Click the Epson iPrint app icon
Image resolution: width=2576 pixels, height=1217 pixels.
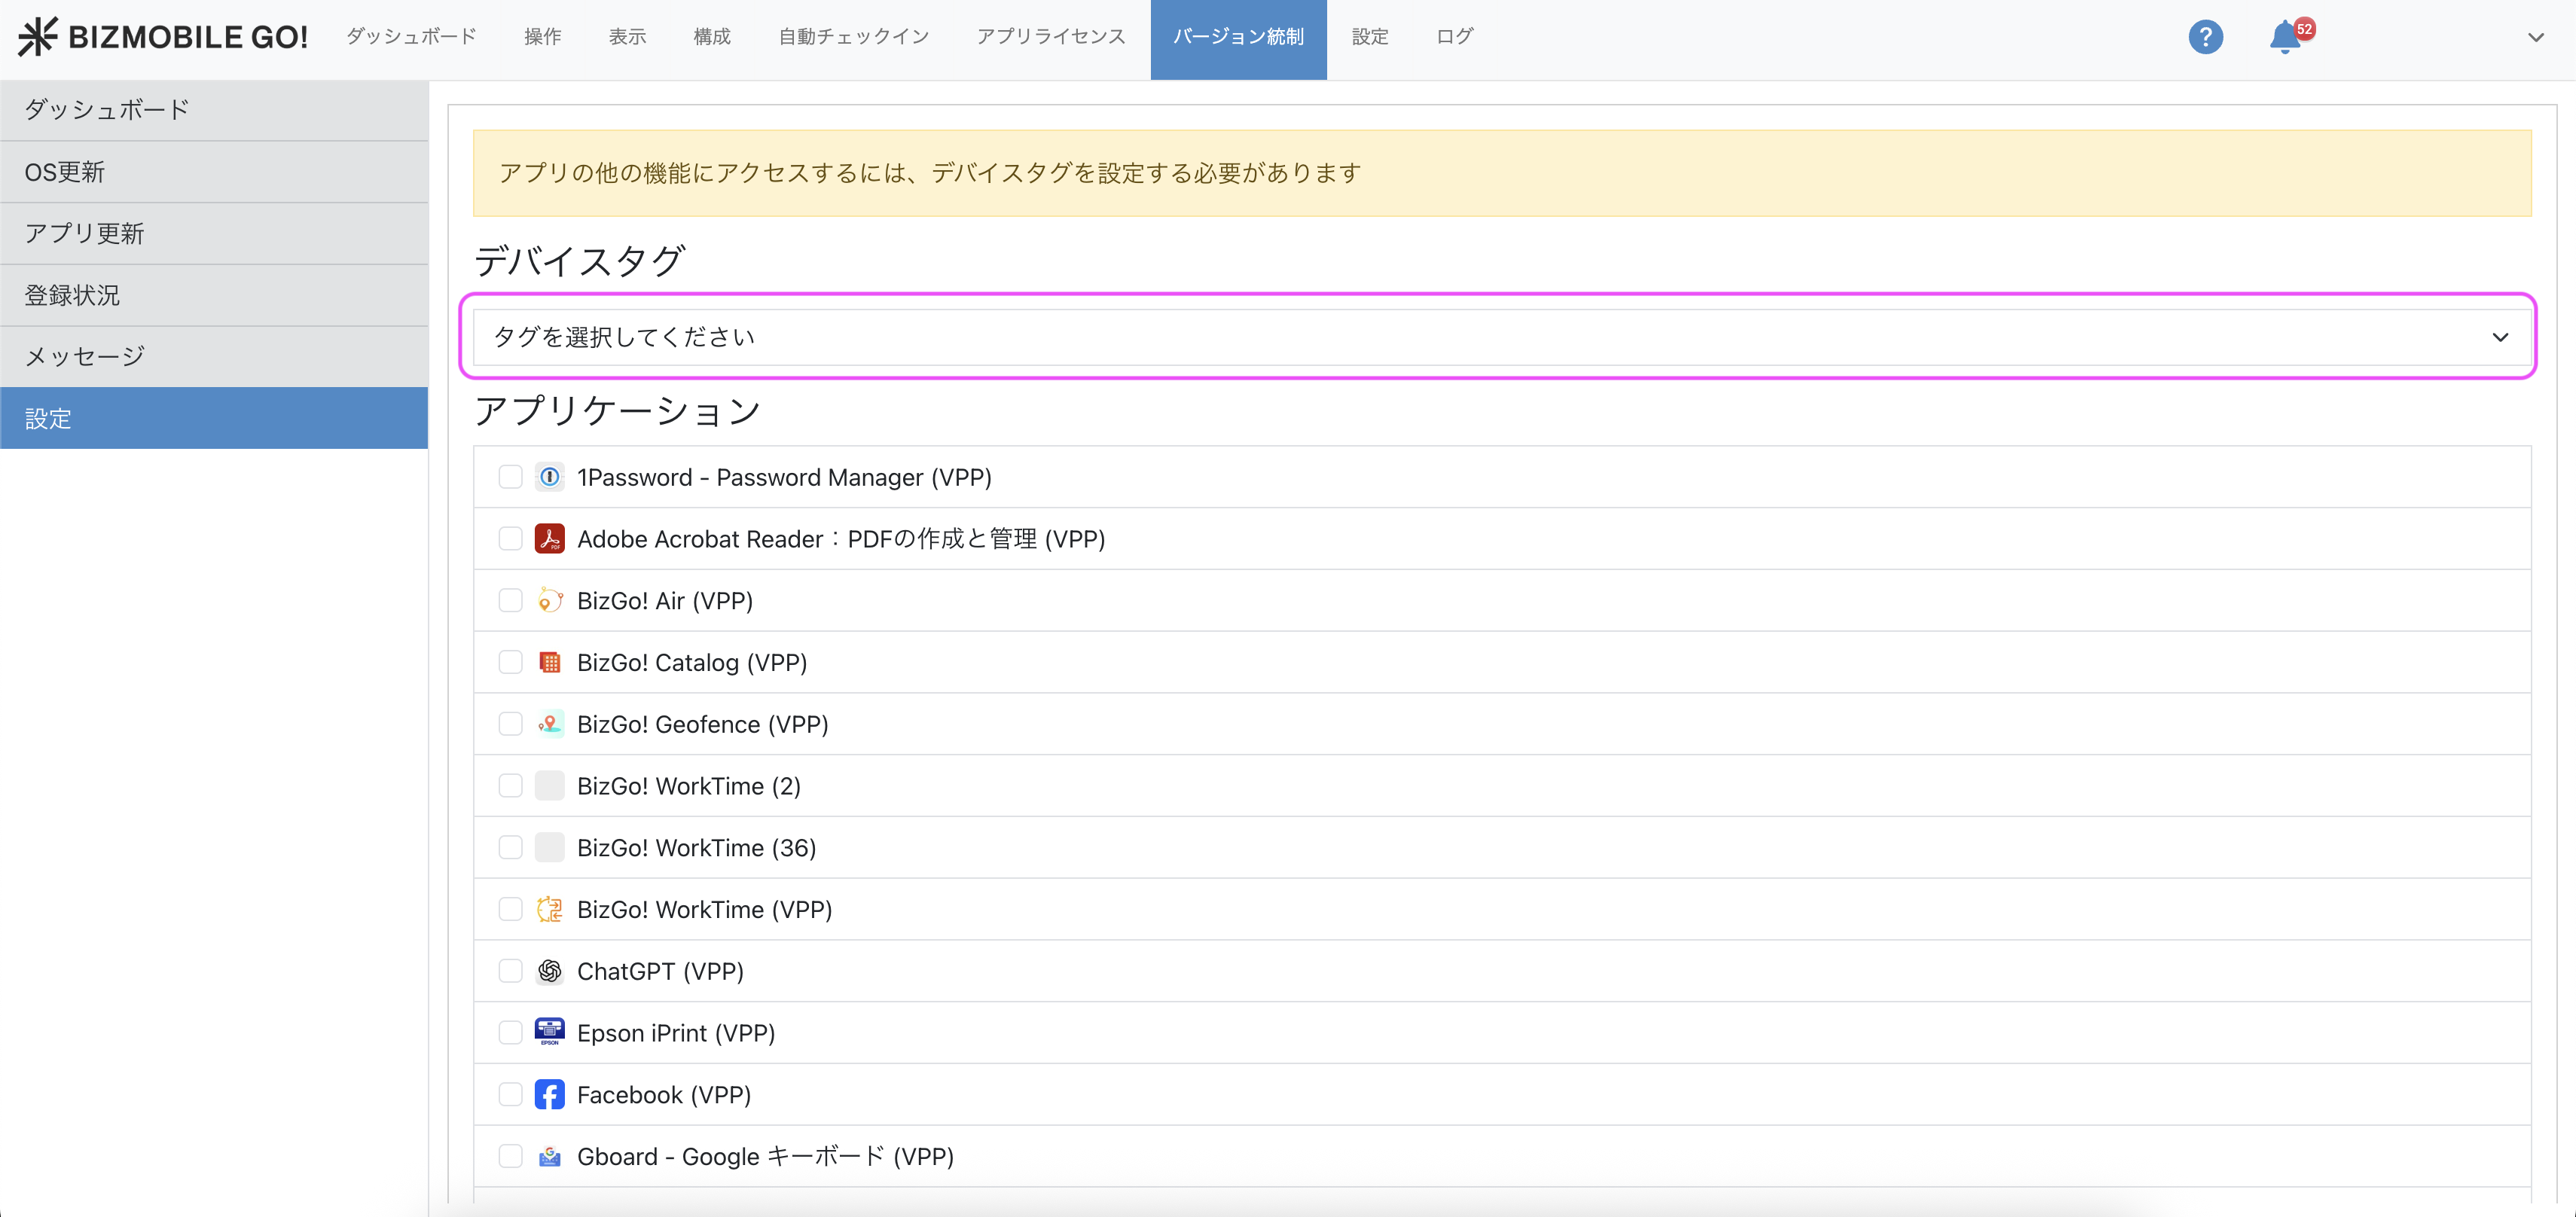(549, 1033)
